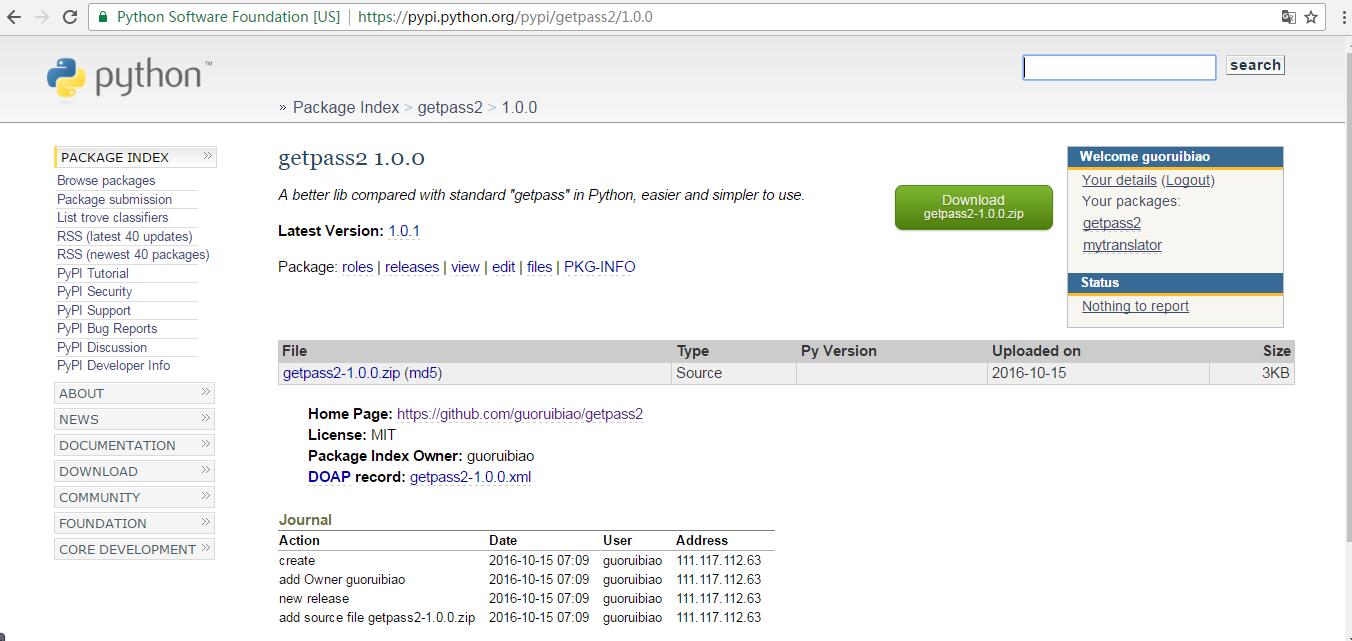Expand the DOCUMENTATION menu
1352x641 pixels.
click(135, 445)
